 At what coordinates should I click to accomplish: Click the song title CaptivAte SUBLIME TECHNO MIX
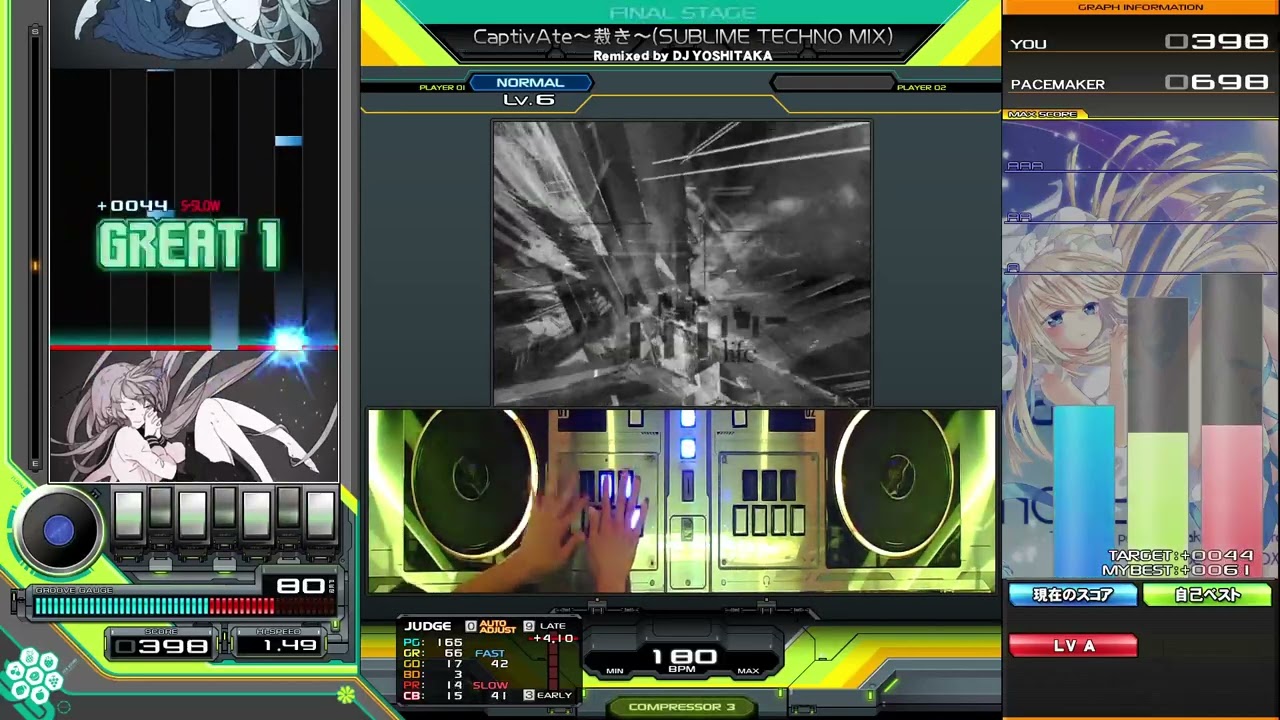click(682, 37)
